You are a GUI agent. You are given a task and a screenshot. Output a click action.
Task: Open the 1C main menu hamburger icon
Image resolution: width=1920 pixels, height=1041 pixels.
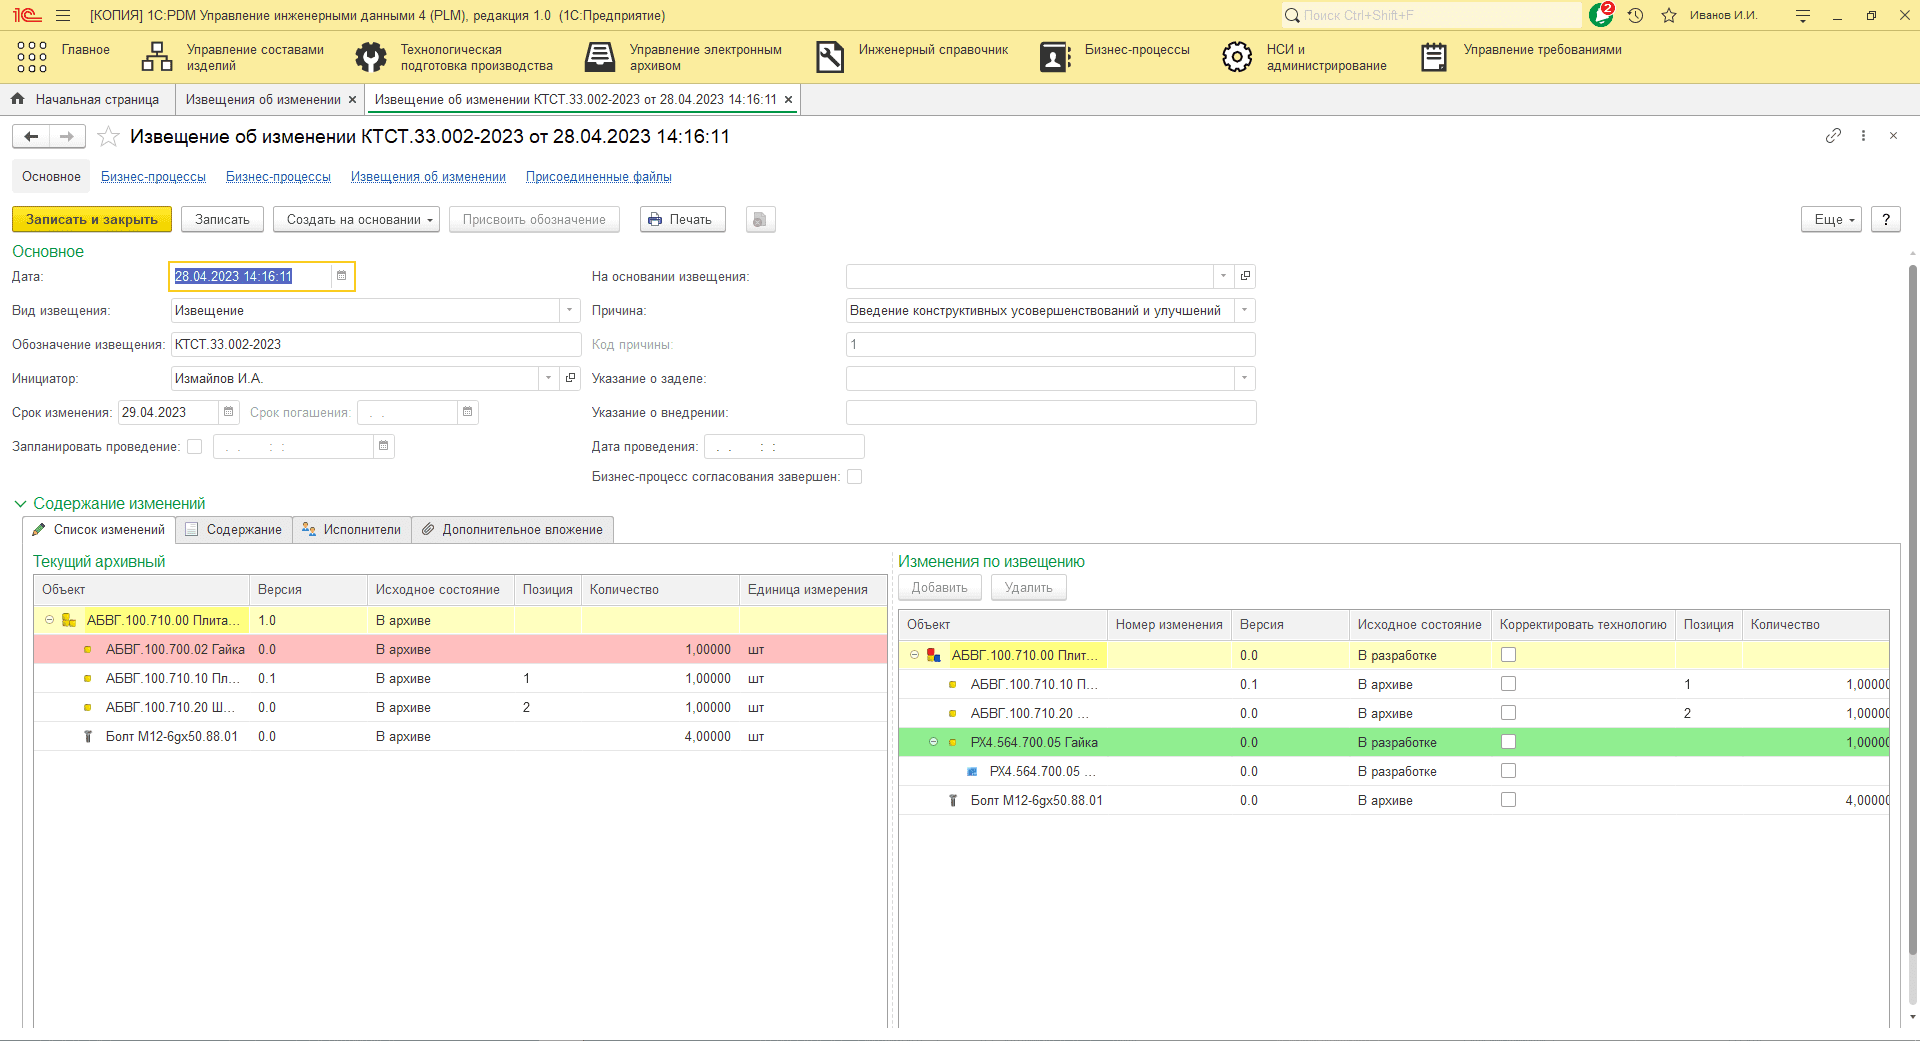pos(63,15)
